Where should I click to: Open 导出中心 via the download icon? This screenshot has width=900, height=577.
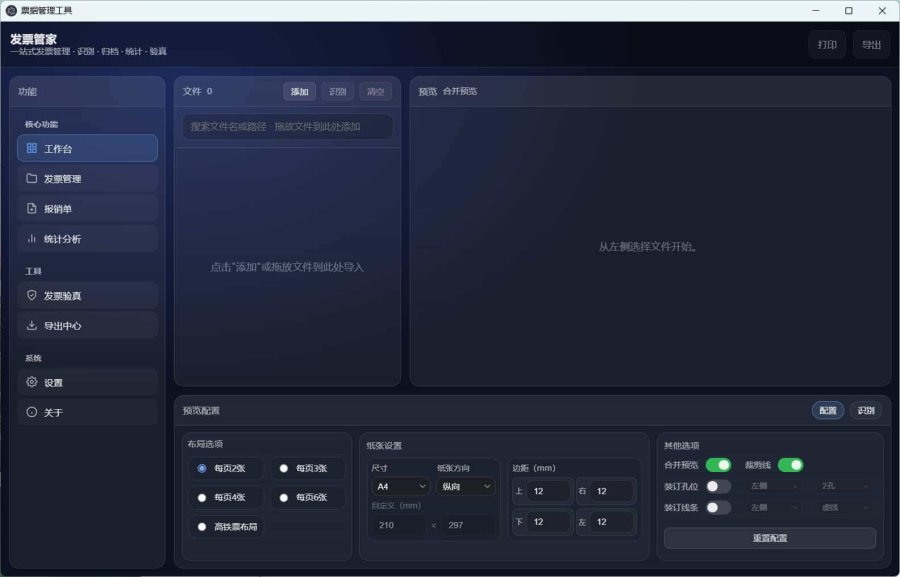[x=32, y=325]
